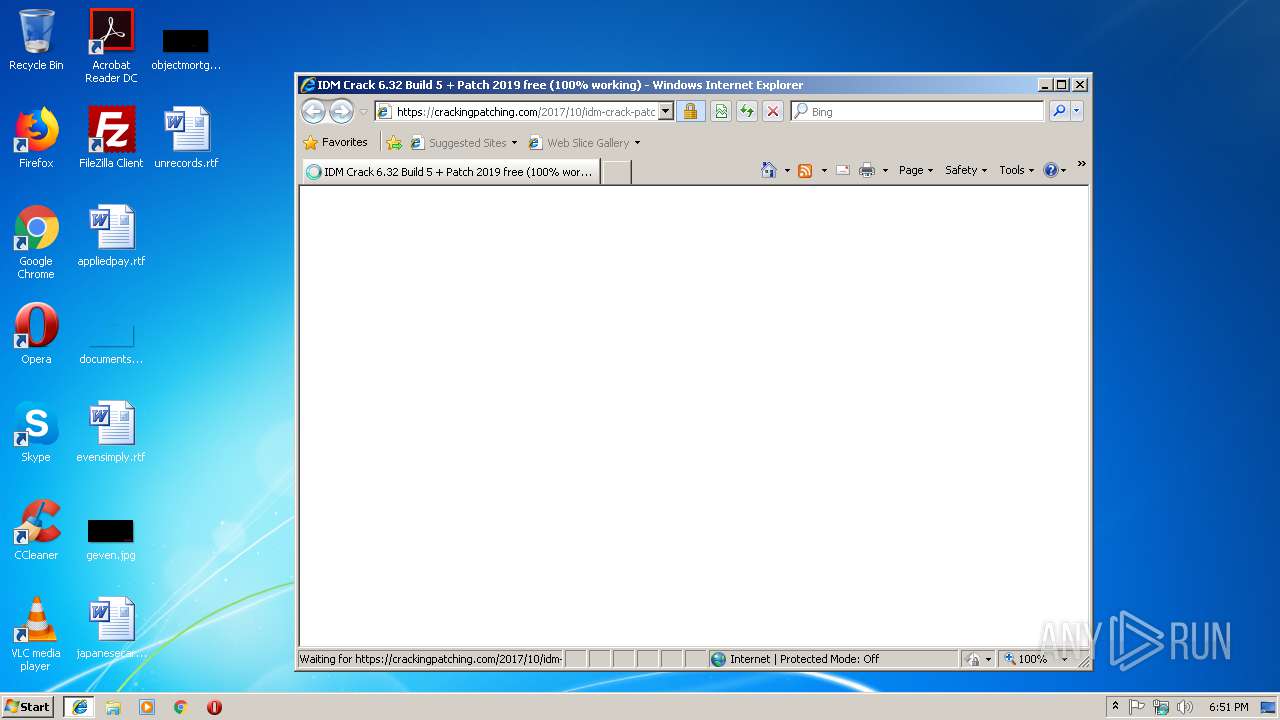Open the Firefox desktop shortcut
Image resolution: width=1280 pixels, height=720 pixels.
tap(36, 137)
